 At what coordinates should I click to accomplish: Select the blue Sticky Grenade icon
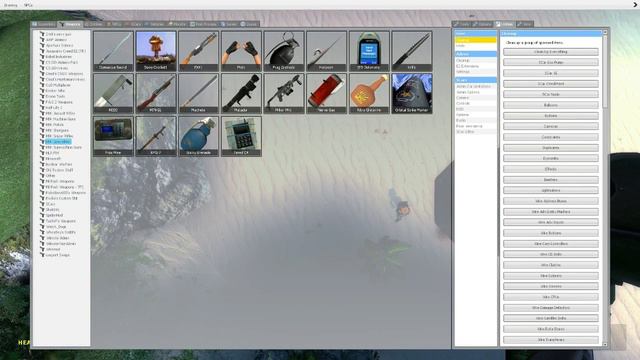click(198, 136)
